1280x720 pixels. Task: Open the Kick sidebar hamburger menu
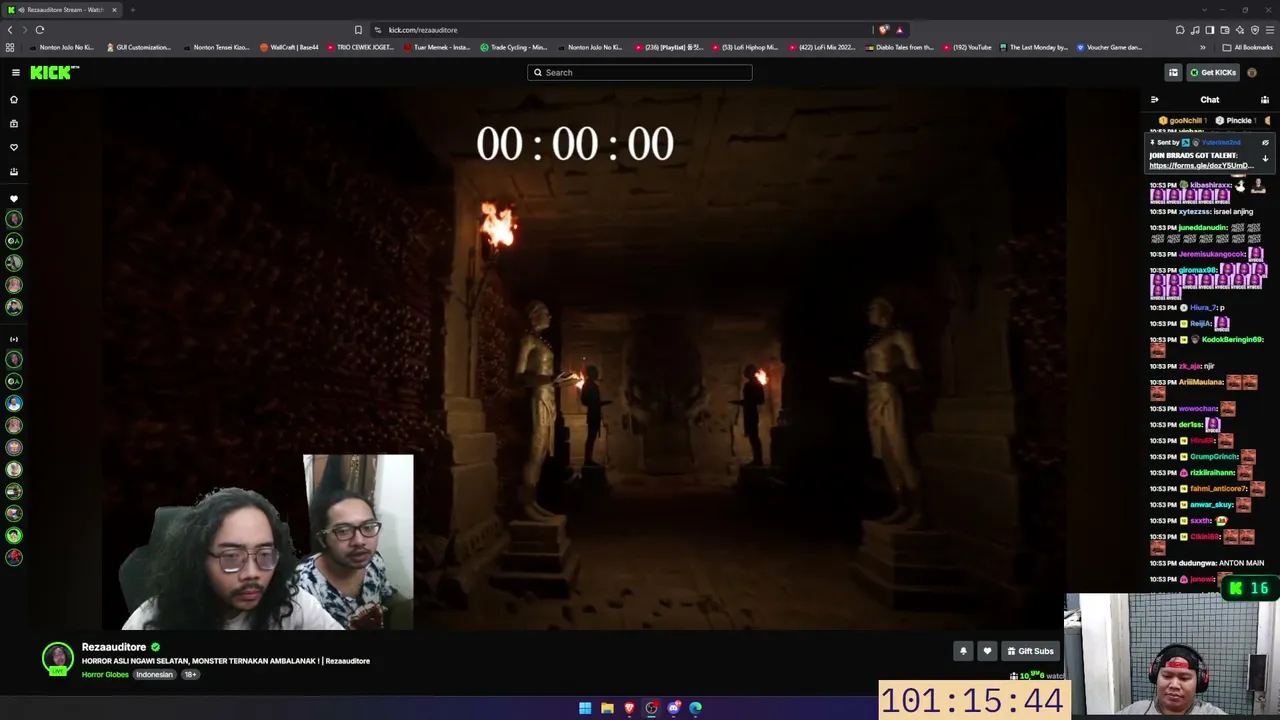[x=15, y=72]
